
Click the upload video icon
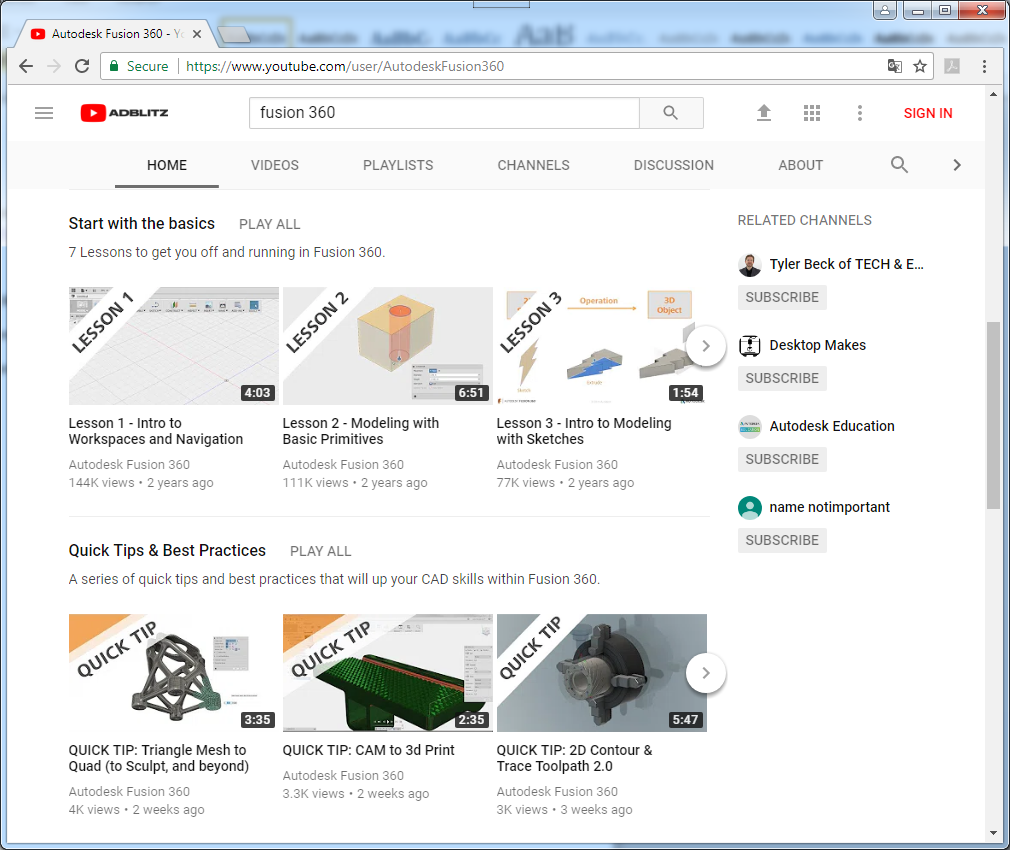(763, 113)
